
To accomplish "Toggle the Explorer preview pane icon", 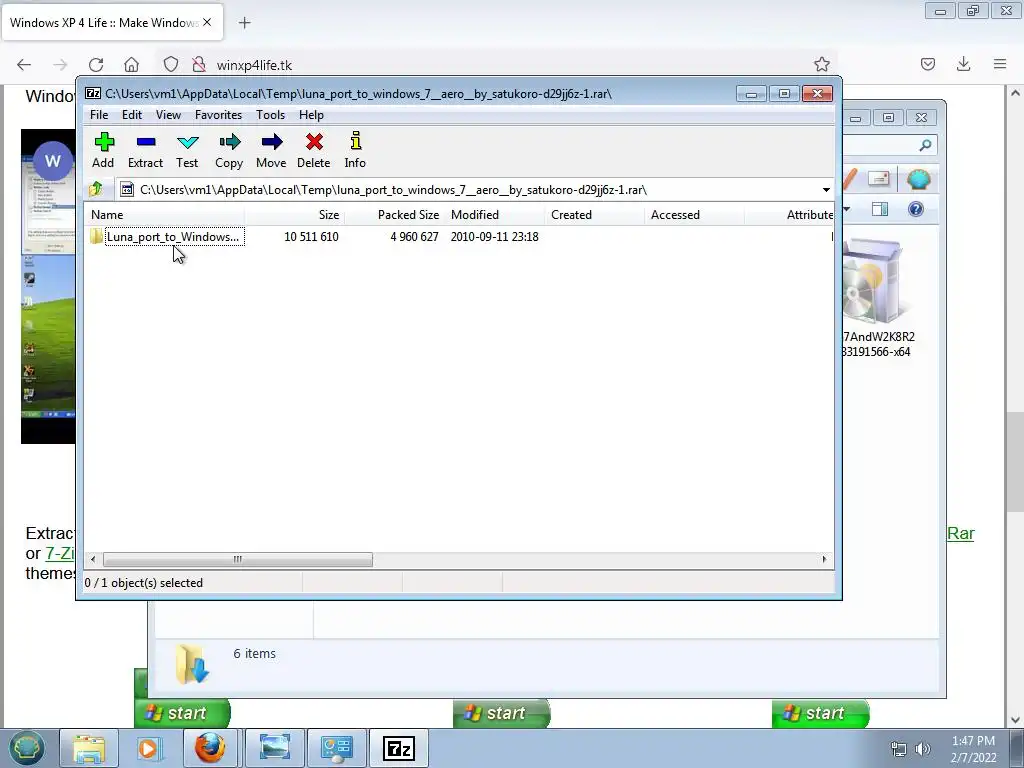I will [880, 209].
